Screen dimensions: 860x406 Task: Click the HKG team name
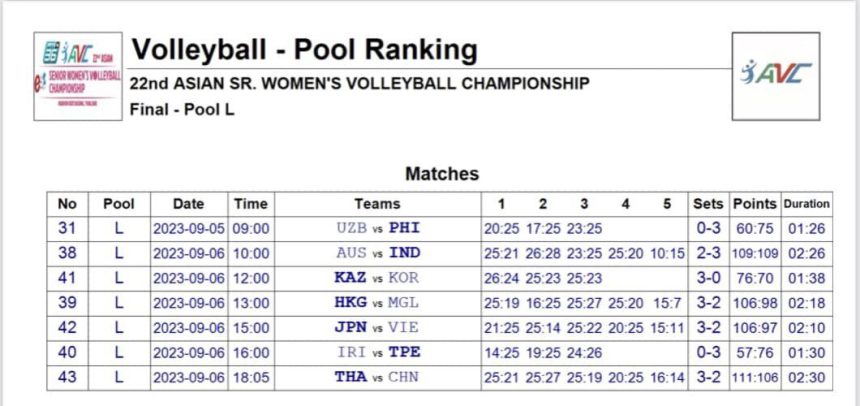pos(350,302)
